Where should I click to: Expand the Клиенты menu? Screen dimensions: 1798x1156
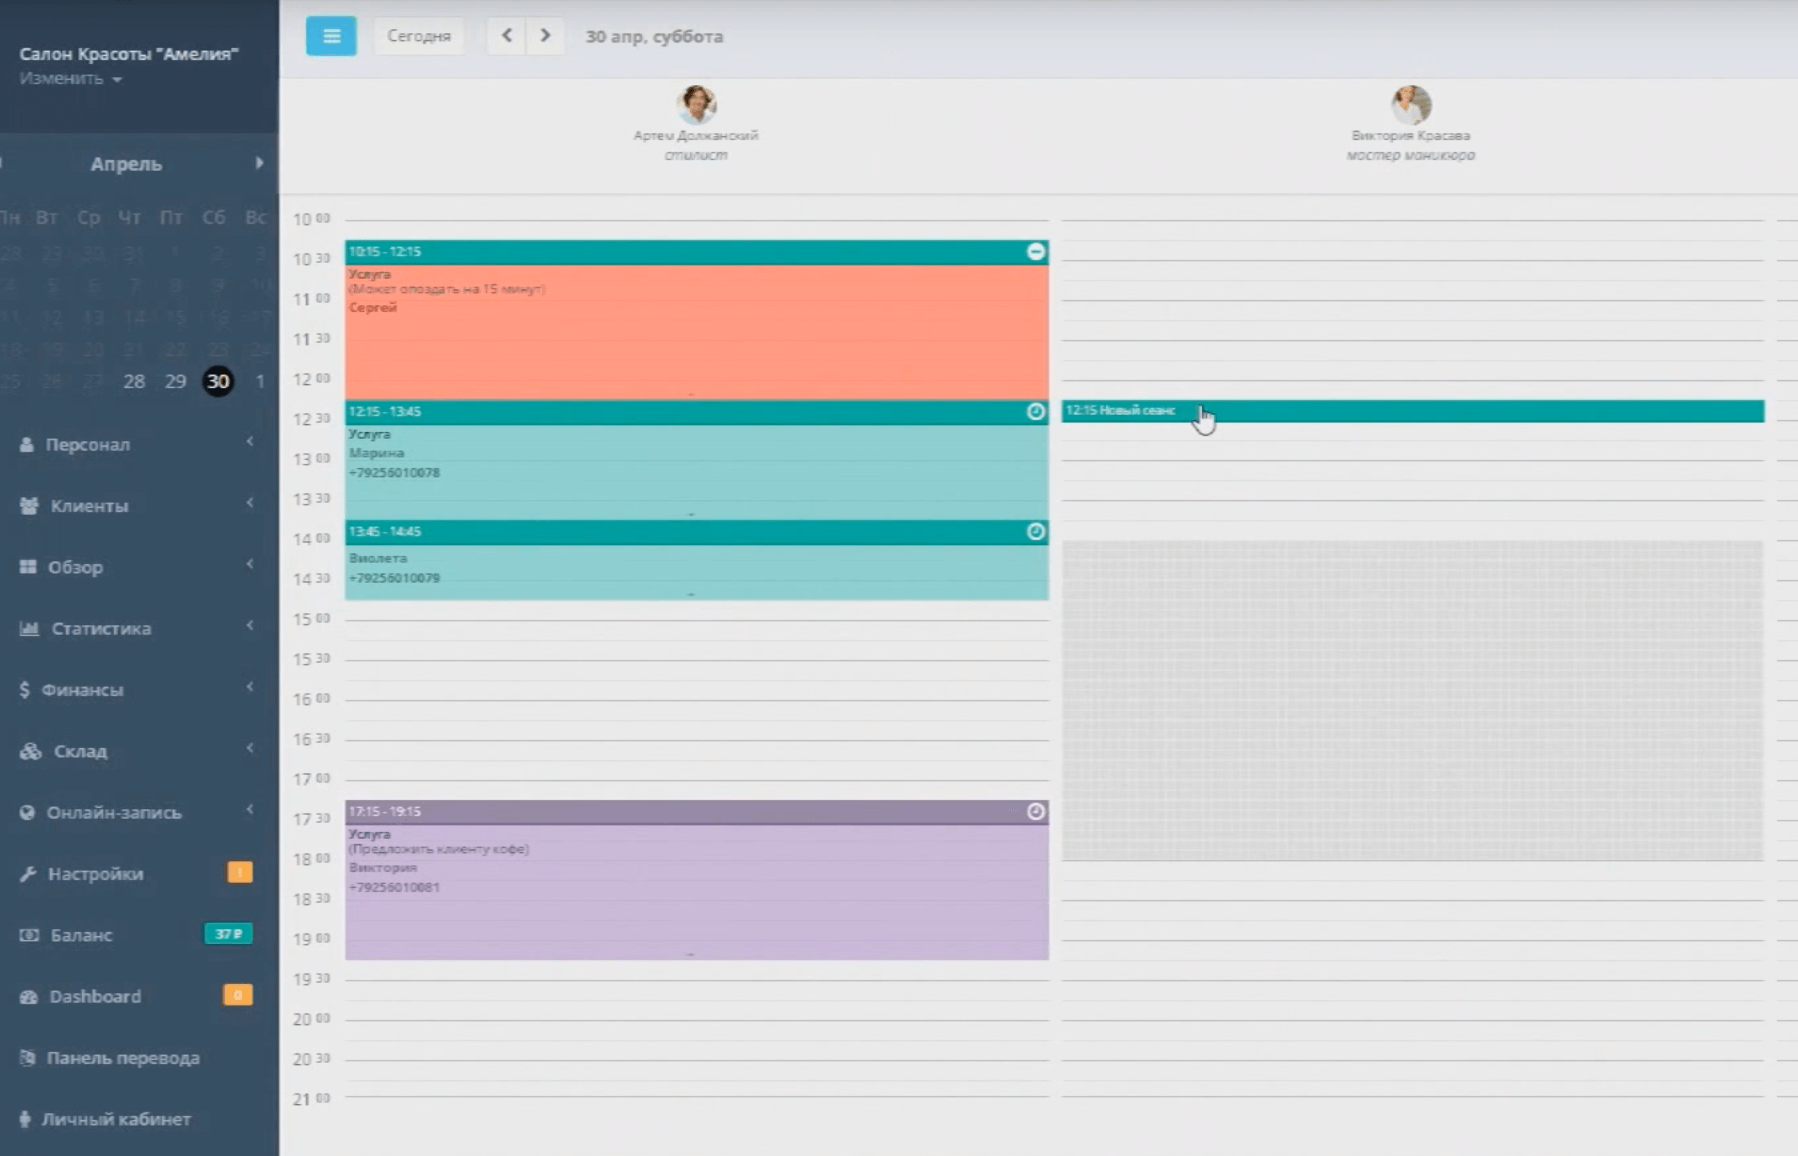(x=89, y=506)
